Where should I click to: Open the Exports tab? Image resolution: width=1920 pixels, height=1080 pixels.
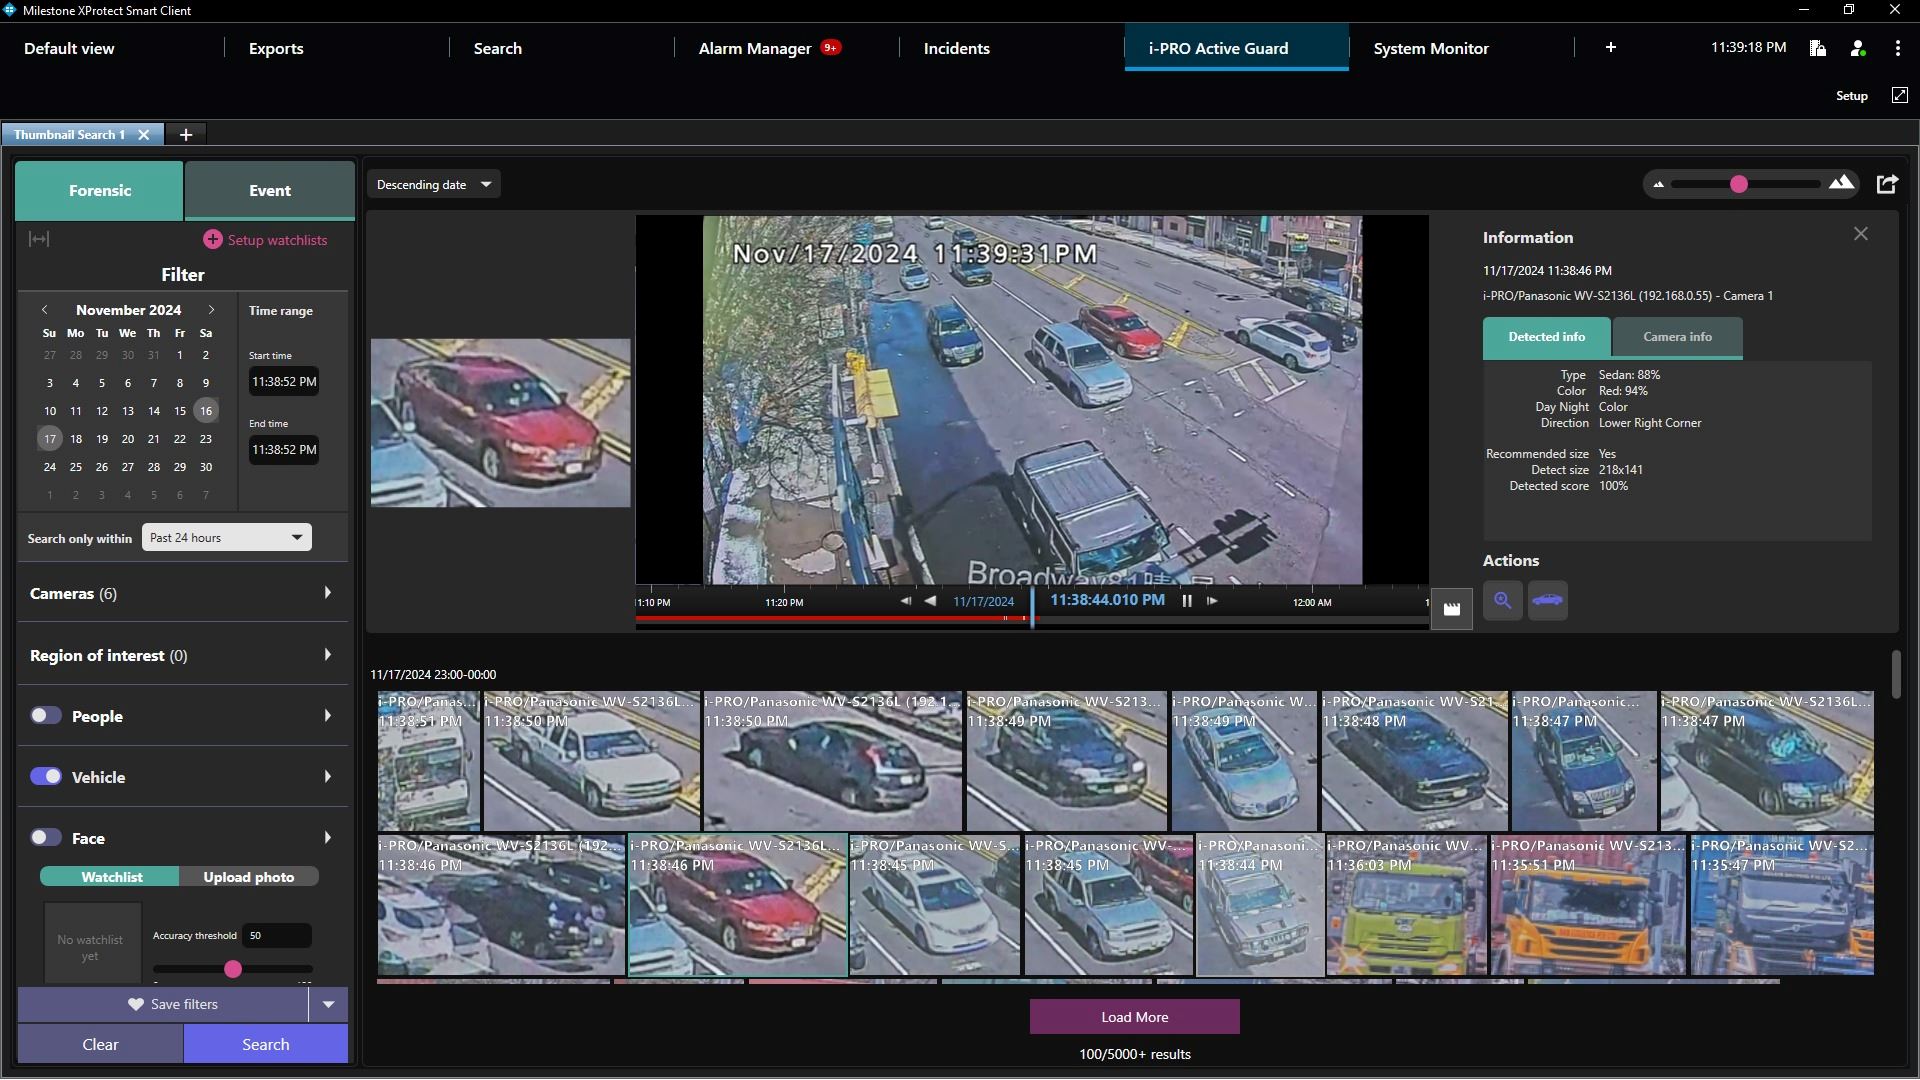click(x=276, y=48)
